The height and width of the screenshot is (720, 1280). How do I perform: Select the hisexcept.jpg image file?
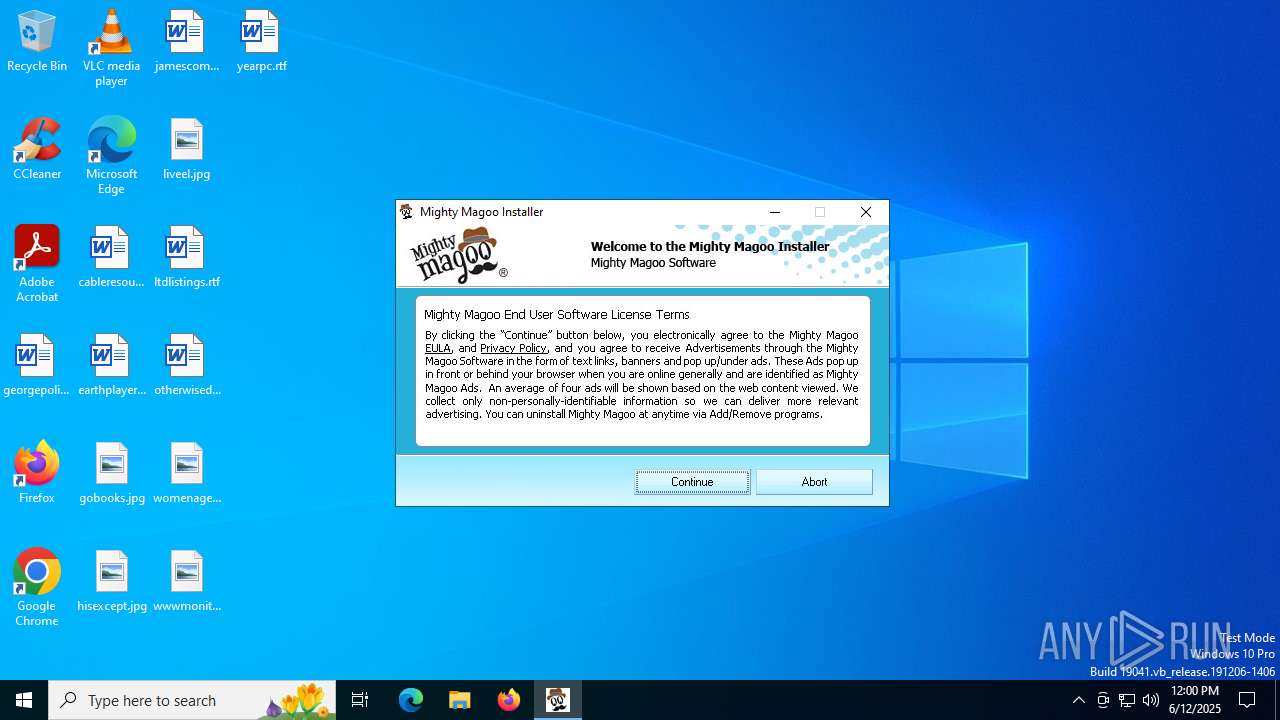(x=111, y=581)
